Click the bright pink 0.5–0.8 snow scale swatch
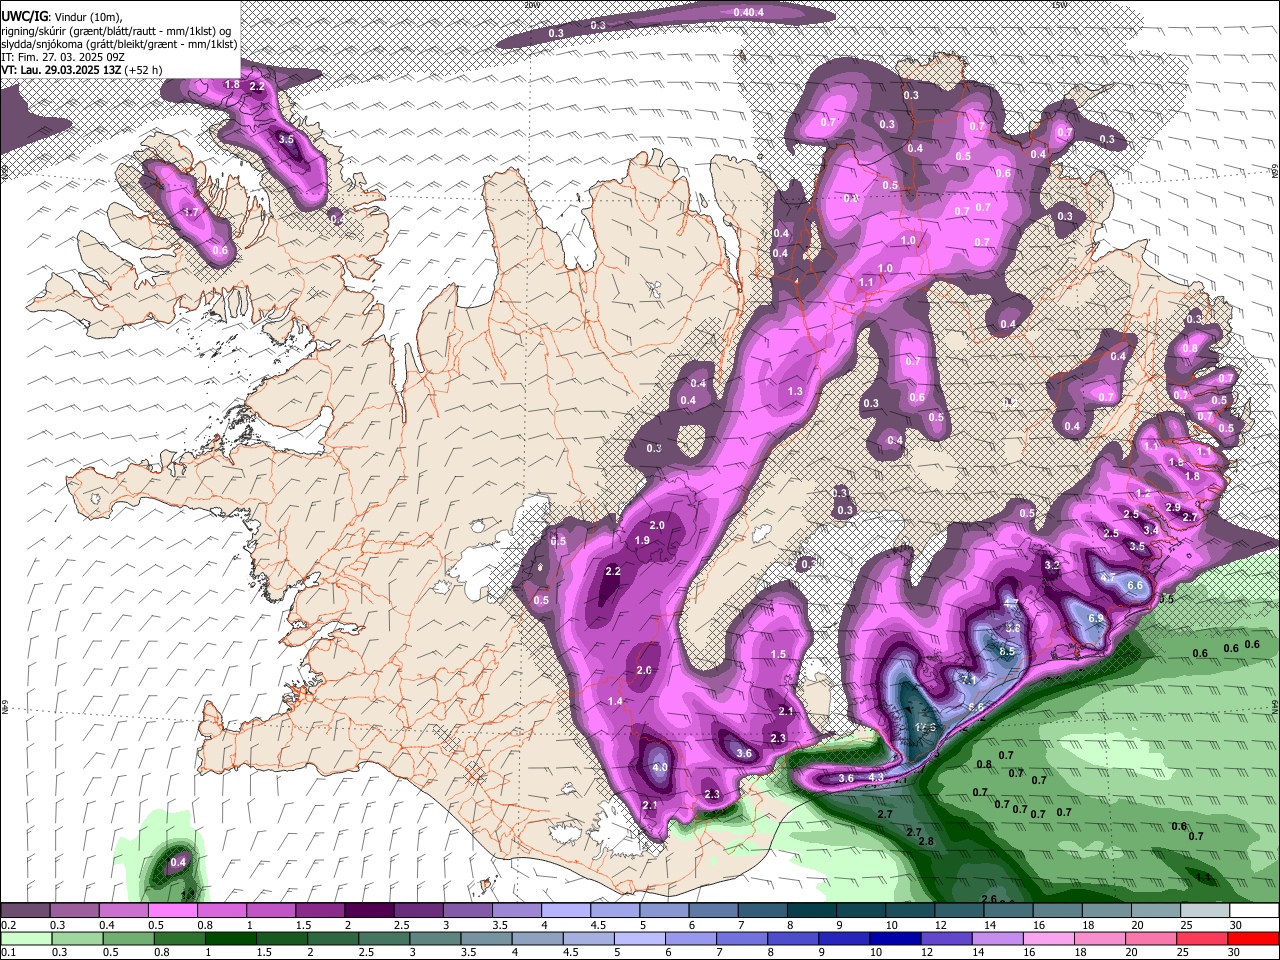Viewport: 1280px width, 960px height. coord(172,911)
